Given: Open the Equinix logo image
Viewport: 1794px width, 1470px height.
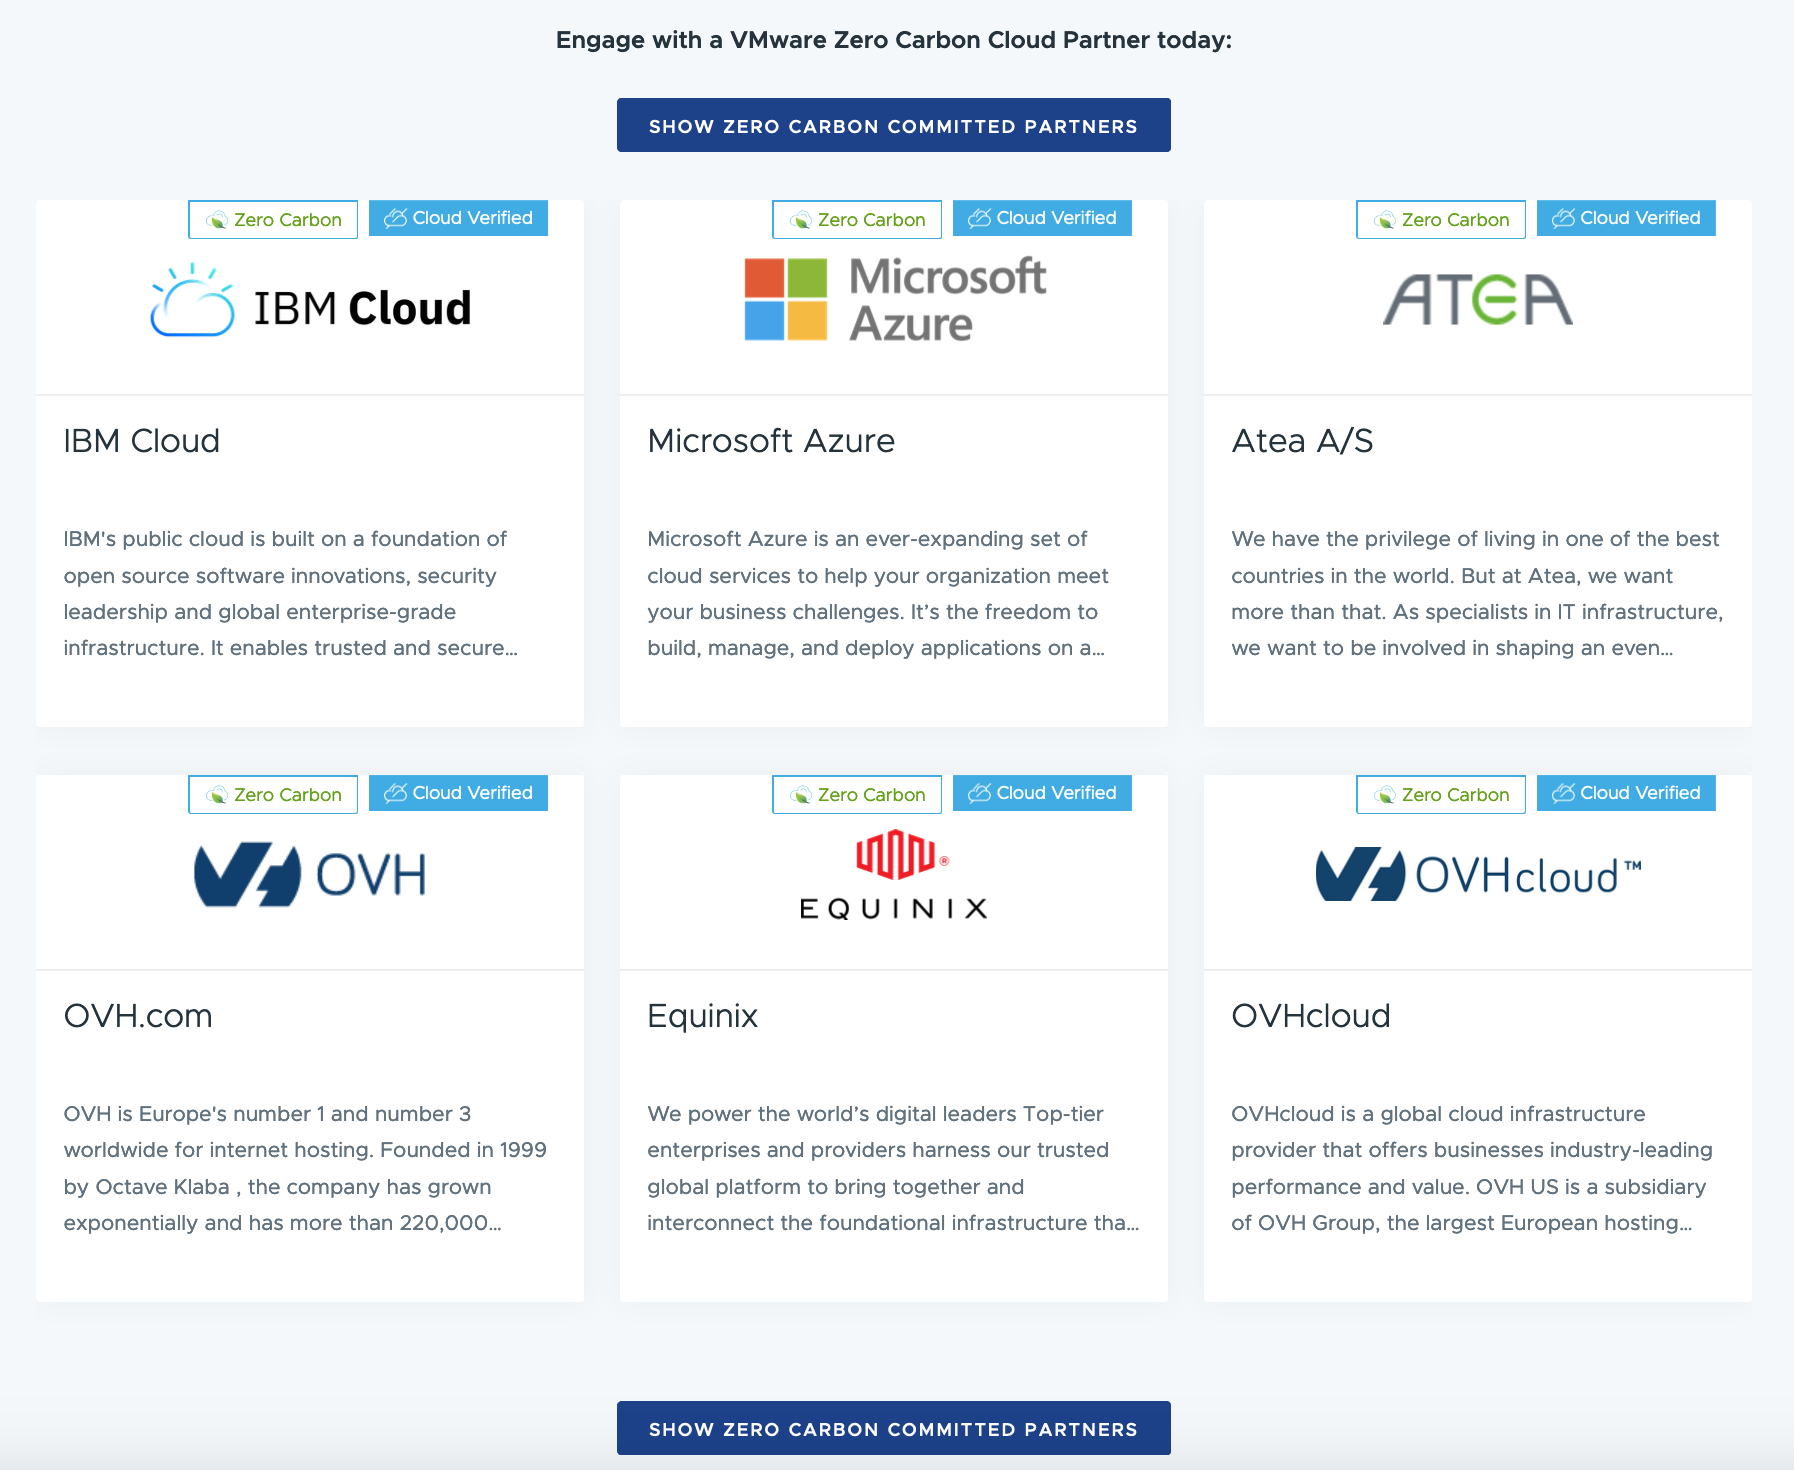Looking at the screenshot, I should pyautogui.click(x=894, y=874).
